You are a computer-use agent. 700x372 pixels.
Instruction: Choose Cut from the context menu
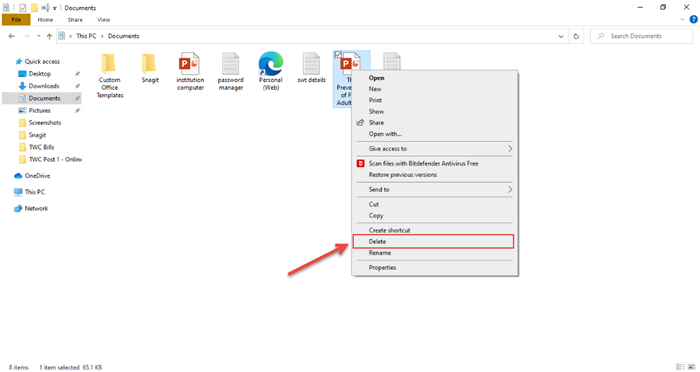click(435, 205)
